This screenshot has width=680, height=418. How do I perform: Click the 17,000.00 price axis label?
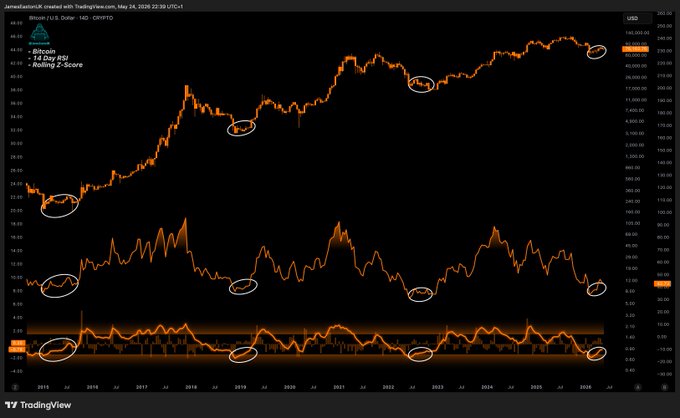pos(636,88)
